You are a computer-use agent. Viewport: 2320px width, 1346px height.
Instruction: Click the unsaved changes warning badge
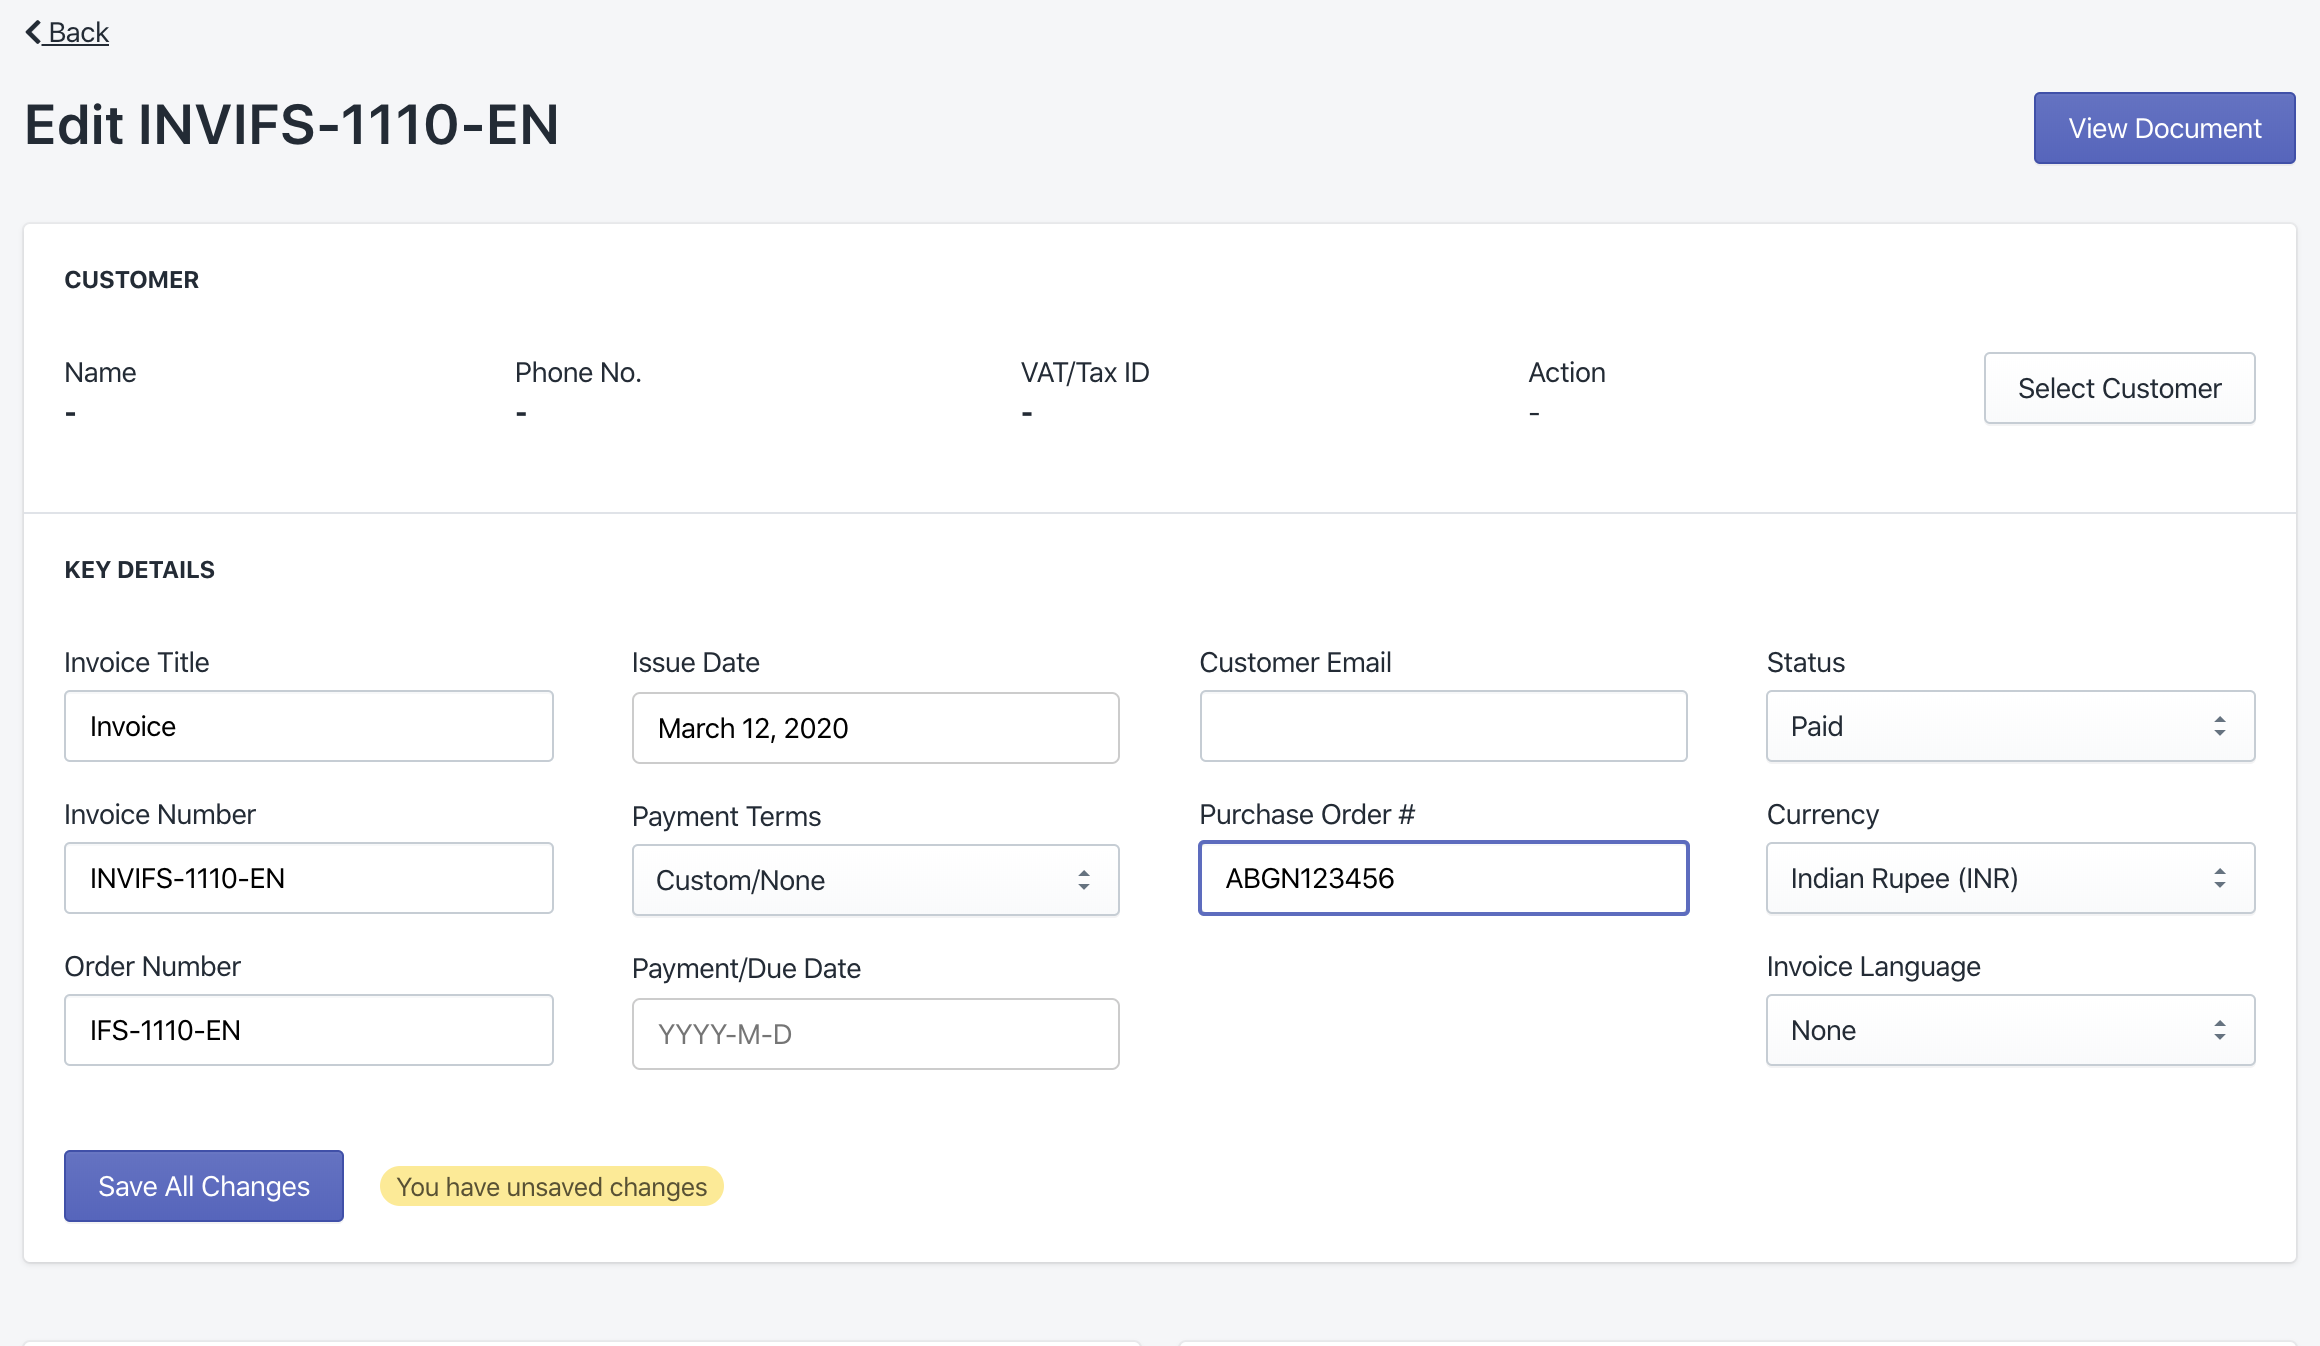[x=550, y=1186]
